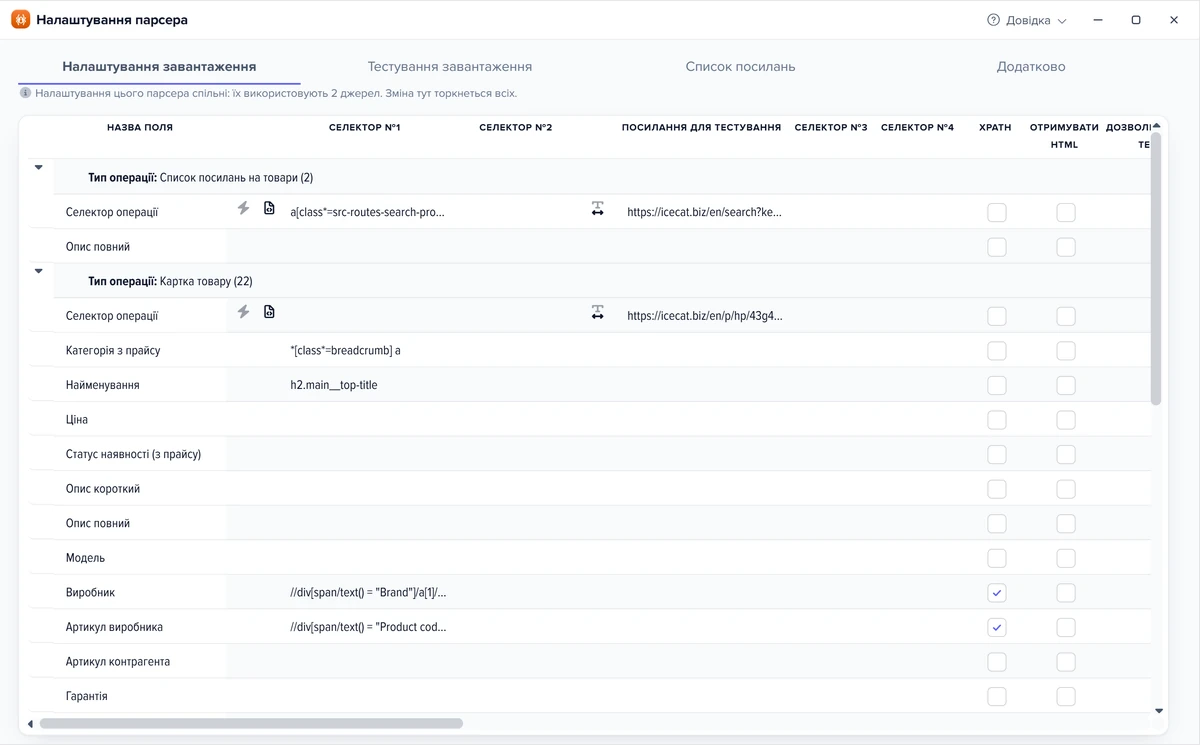
Task: Close the parser settings window
Action: point(1174,20)
